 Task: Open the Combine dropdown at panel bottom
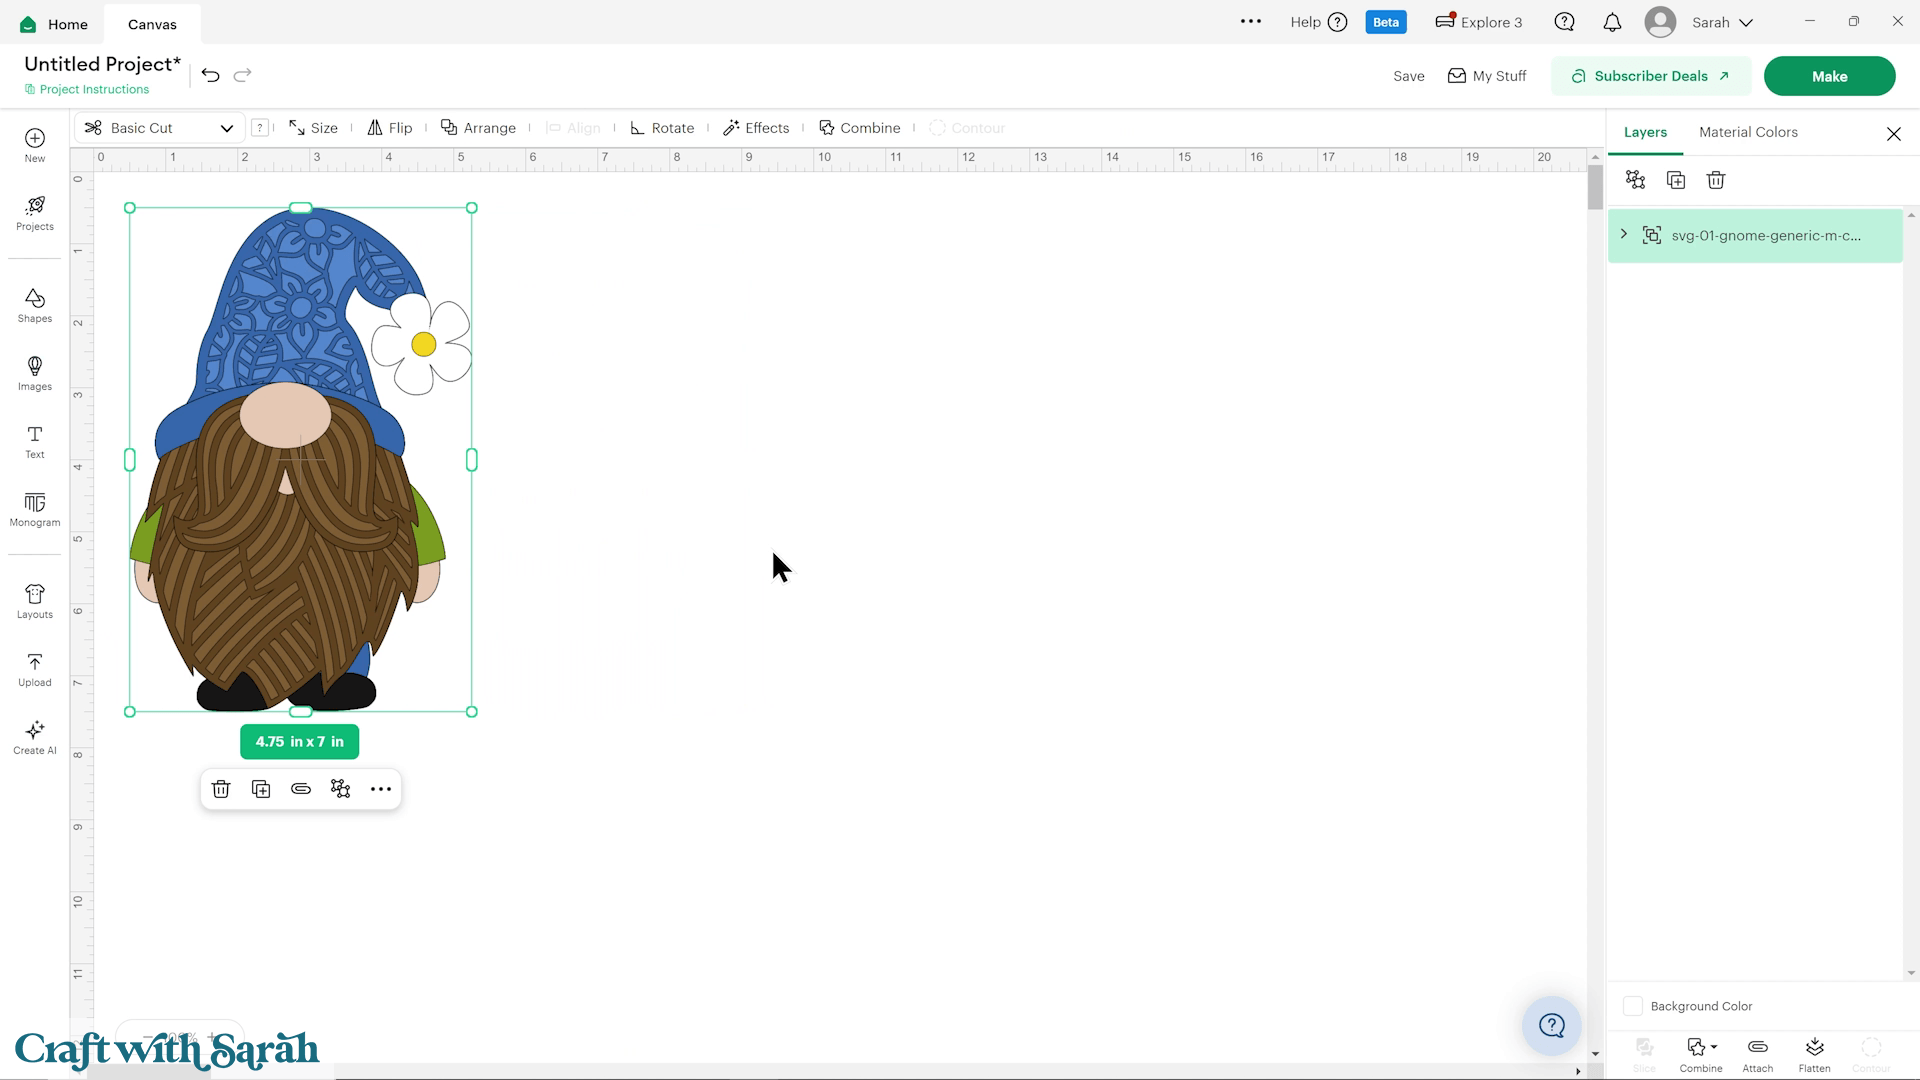coord(1701,1055)
